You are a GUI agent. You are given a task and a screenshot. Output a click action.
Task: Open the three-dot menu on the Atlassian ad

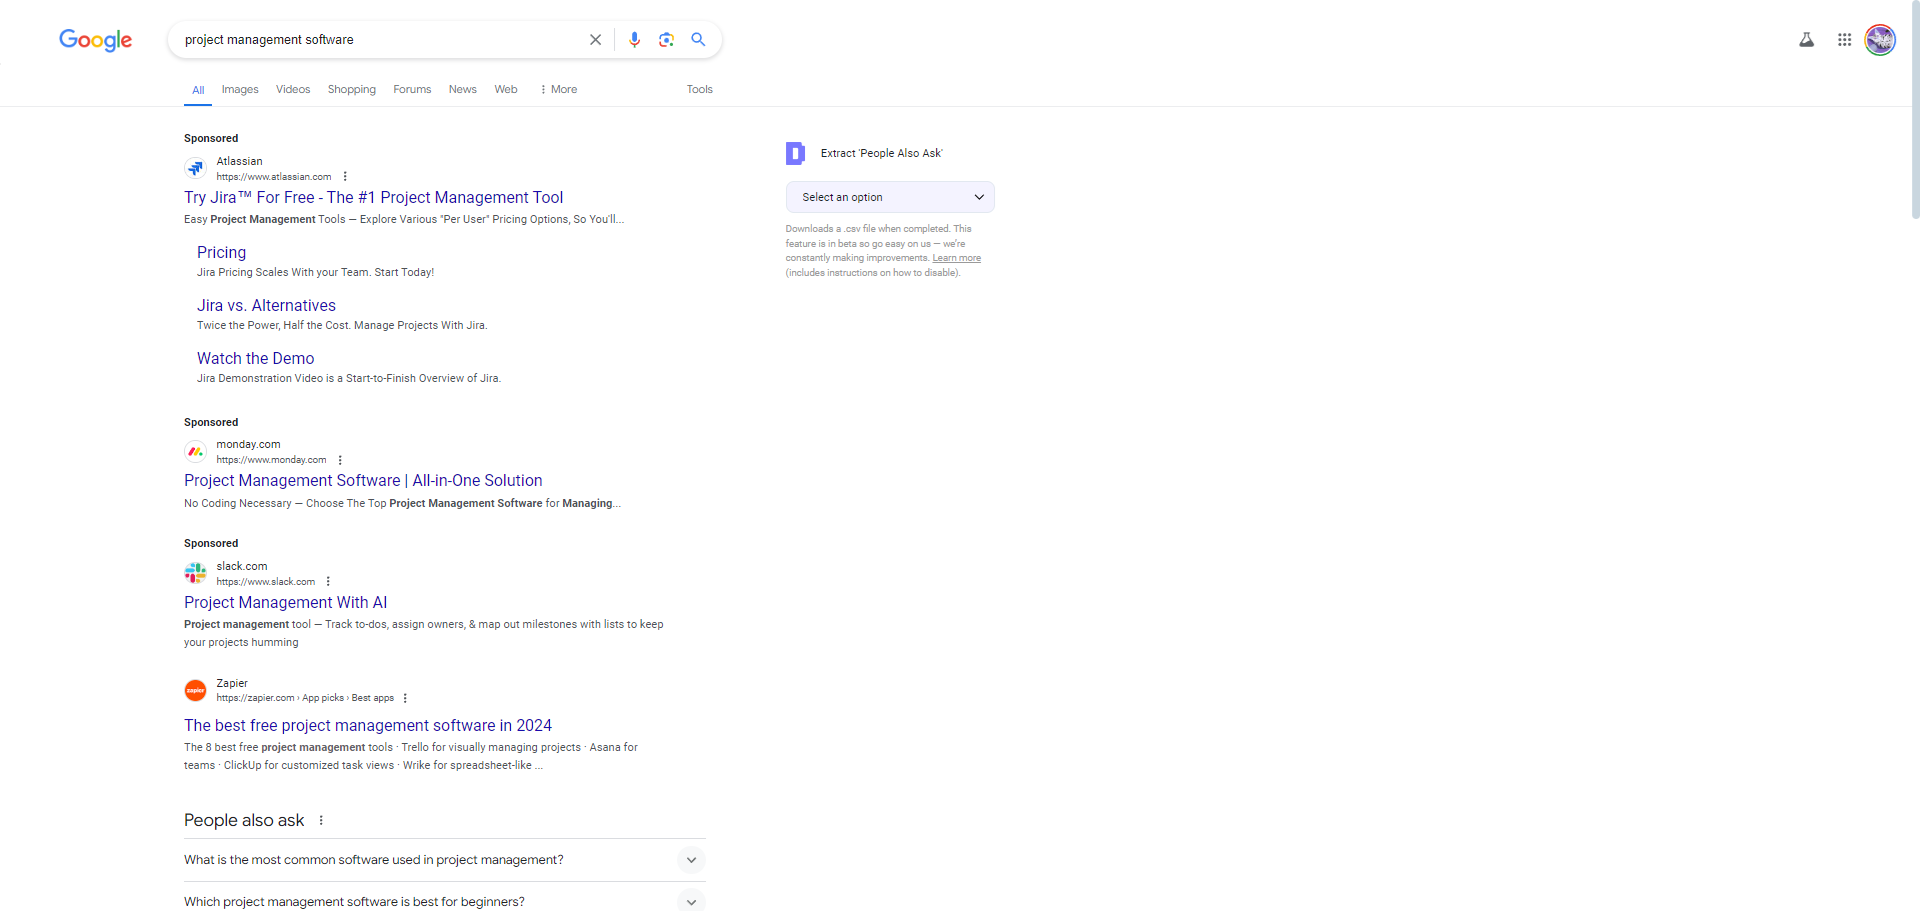click(345, 176)
